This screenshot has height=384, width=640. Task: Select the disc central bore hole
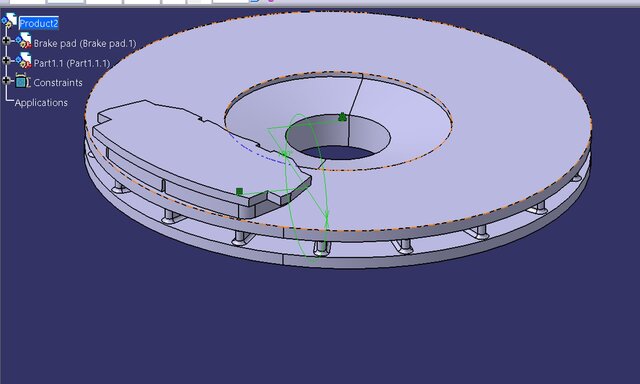click(x=338, y=137)
